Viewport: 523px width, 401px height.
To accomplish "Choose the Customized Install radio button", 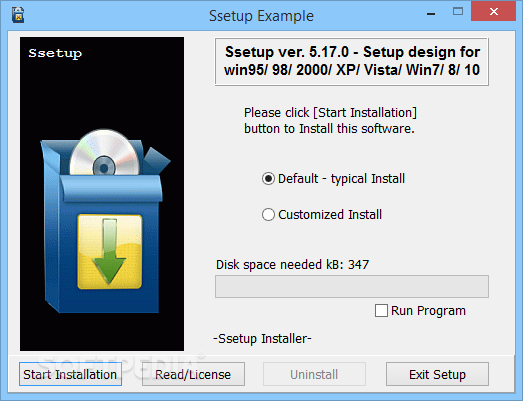I will coord(268,215).
